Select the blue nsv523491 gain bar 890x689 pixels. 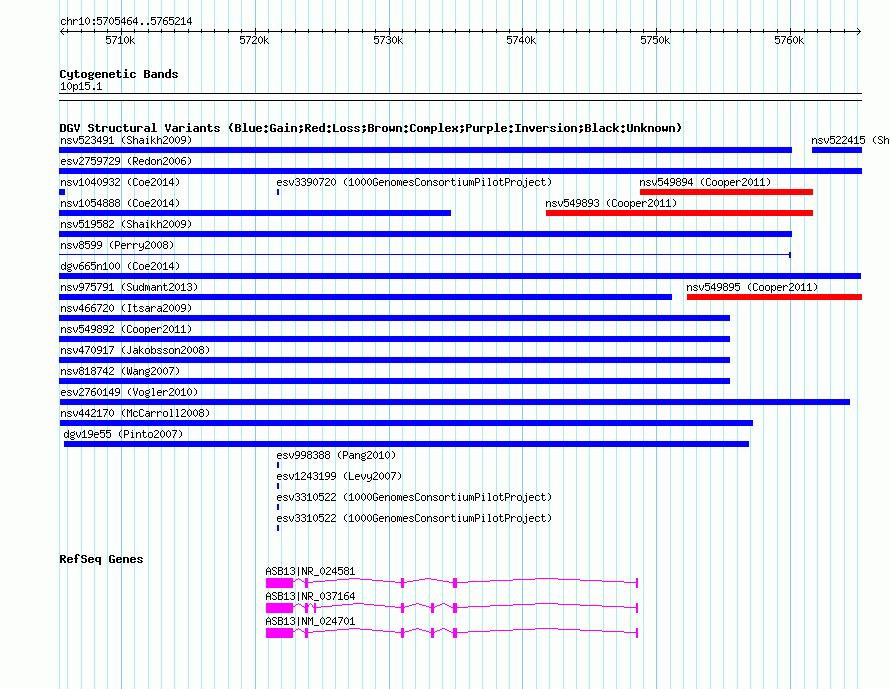tap(426, 150)
